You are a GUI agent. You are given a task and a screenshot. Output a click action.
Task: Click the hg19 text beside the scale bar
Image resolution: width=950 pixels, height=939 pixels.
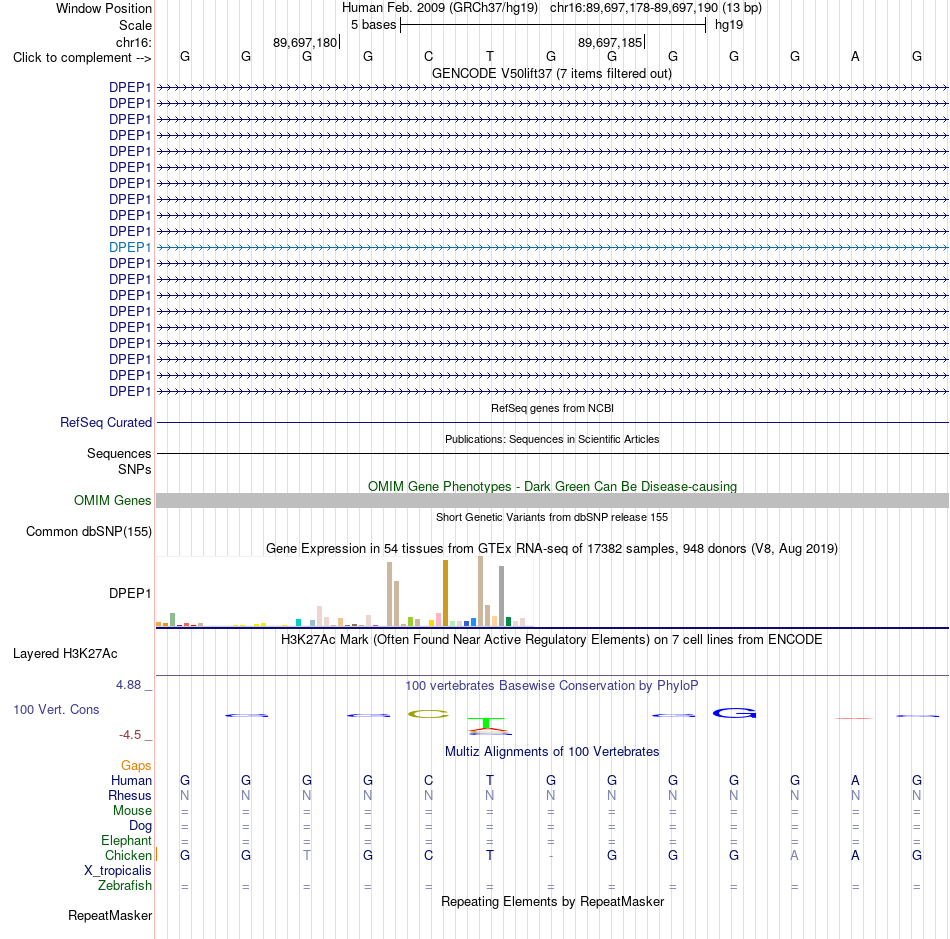pos(728,25)
